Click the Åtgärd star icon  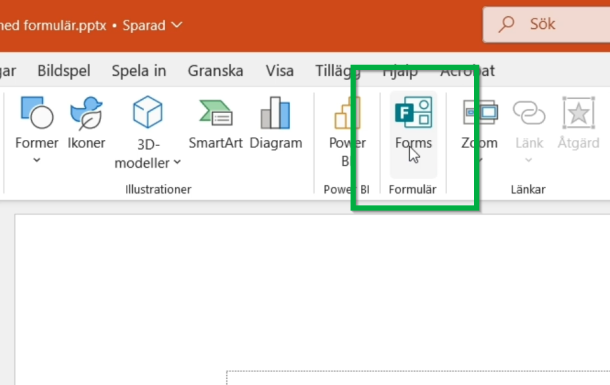tap(578, 113)
